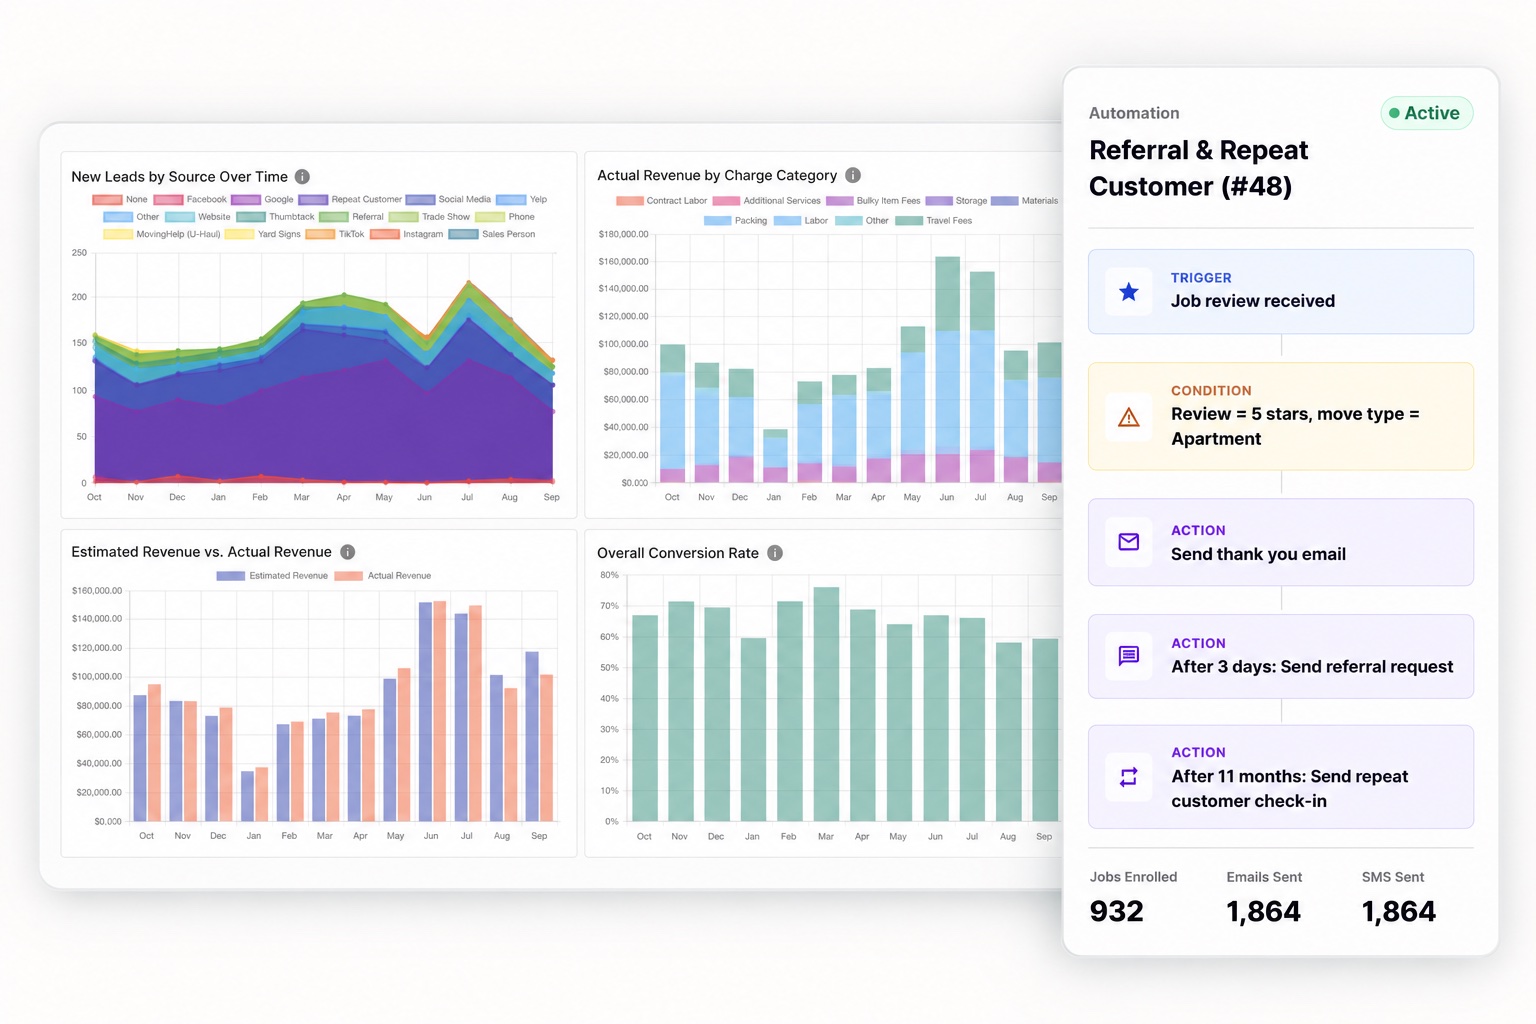Viewport: 1536px width, 1024px height.
Task: Toggle the Instagram legend entry
Action: pos(406,234)
